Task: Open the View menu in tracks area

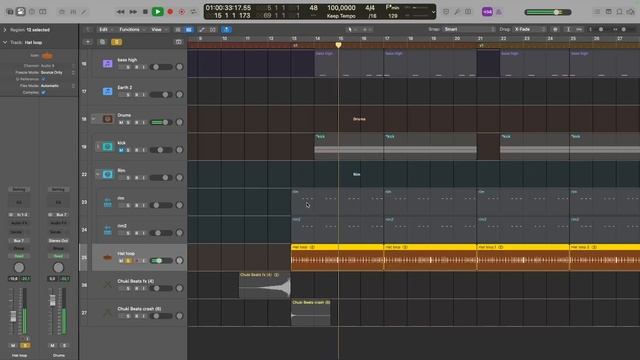Action: [x=159, y=29]
